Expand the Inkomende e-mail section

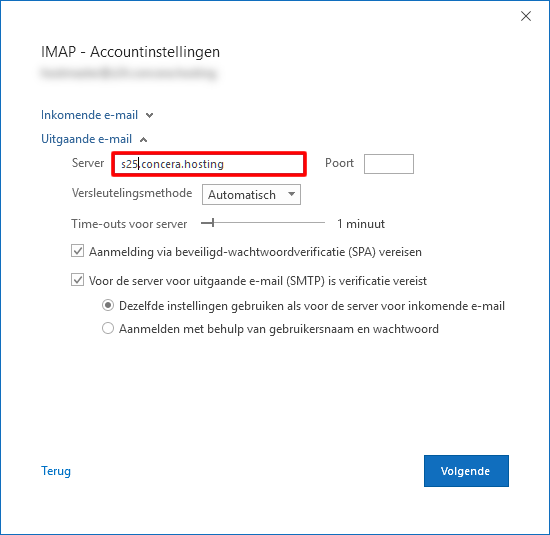coord(97,115)
